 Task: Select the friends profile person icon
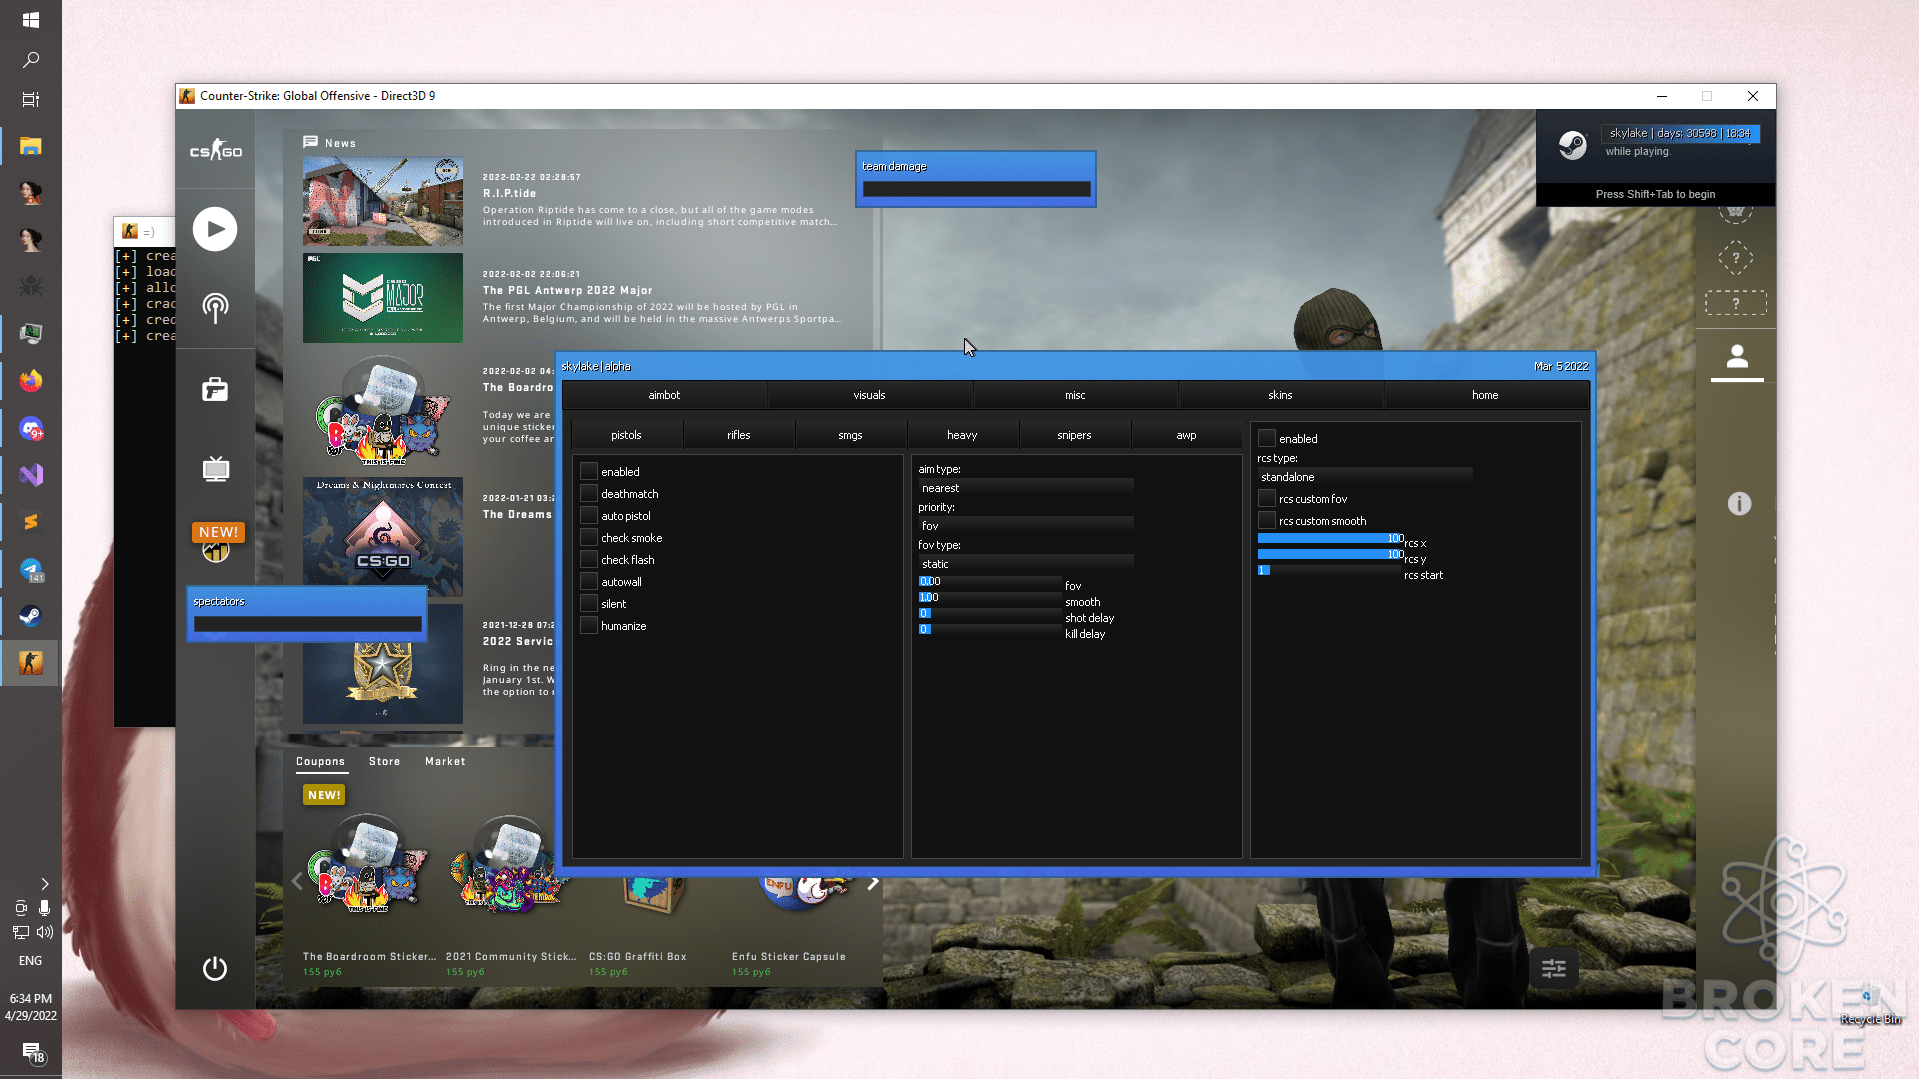1737,356
